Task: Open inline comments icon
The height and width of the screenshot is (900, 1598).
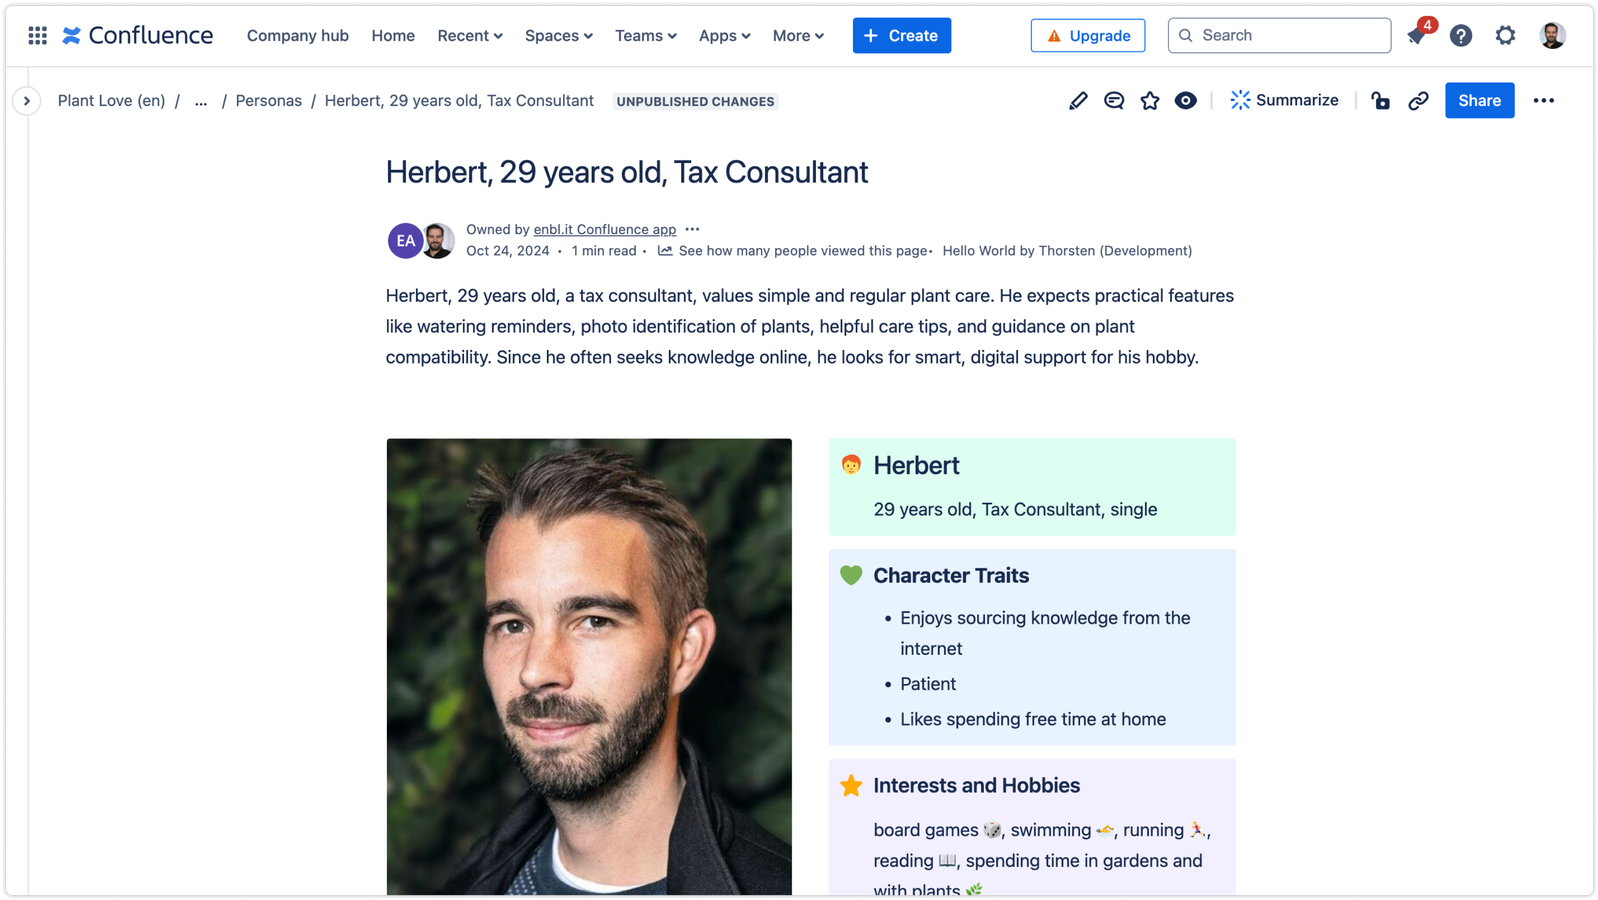Action: (x=1114, y=101)
